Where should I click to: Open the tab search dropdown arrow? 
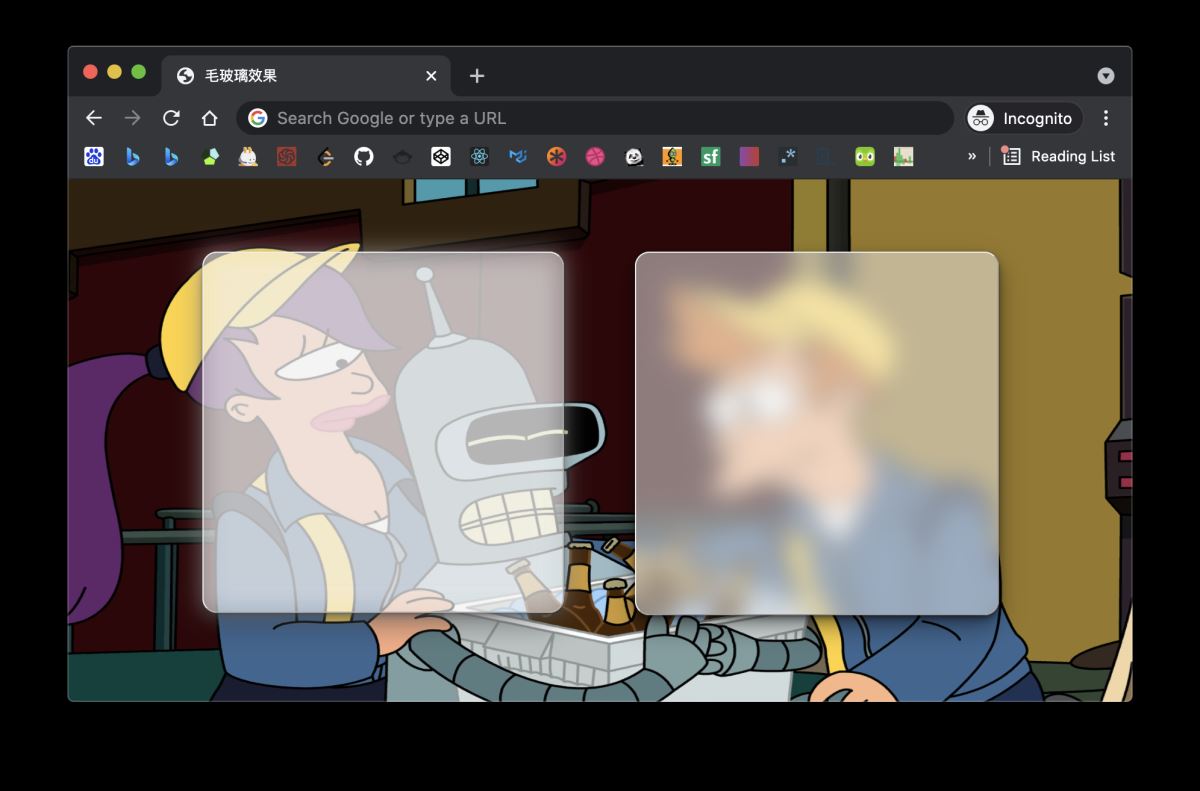pos(1105,76)
